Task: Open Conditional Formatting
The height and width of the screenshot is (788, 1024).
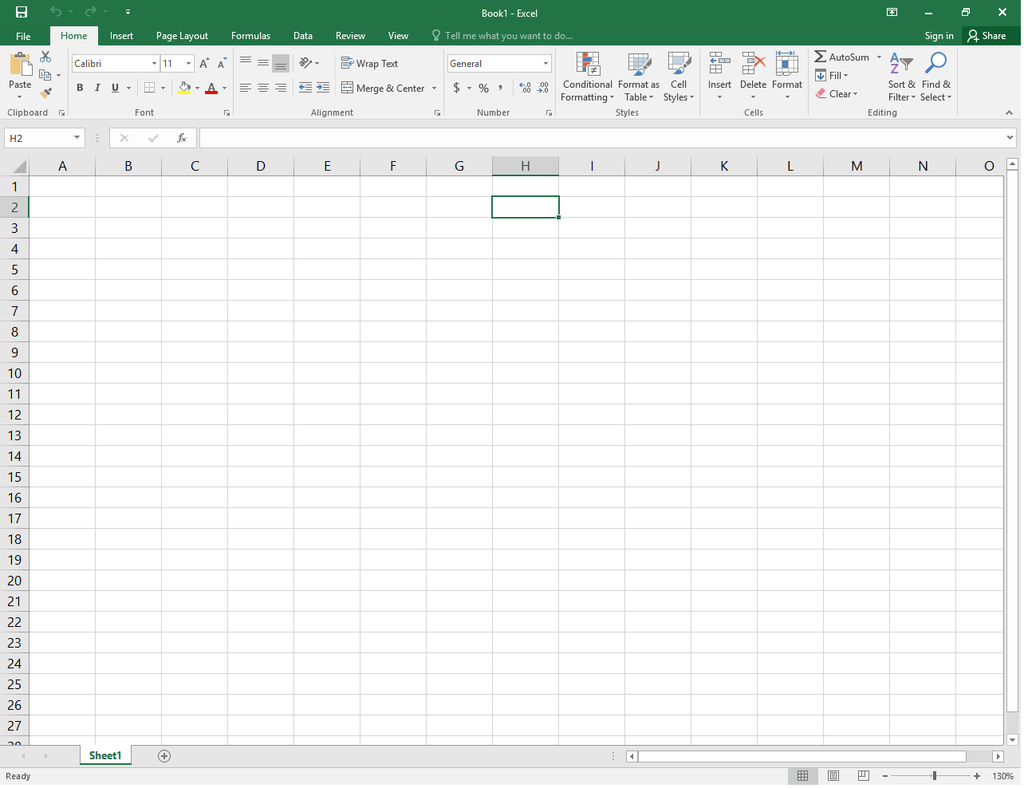Action: [587, 77]
